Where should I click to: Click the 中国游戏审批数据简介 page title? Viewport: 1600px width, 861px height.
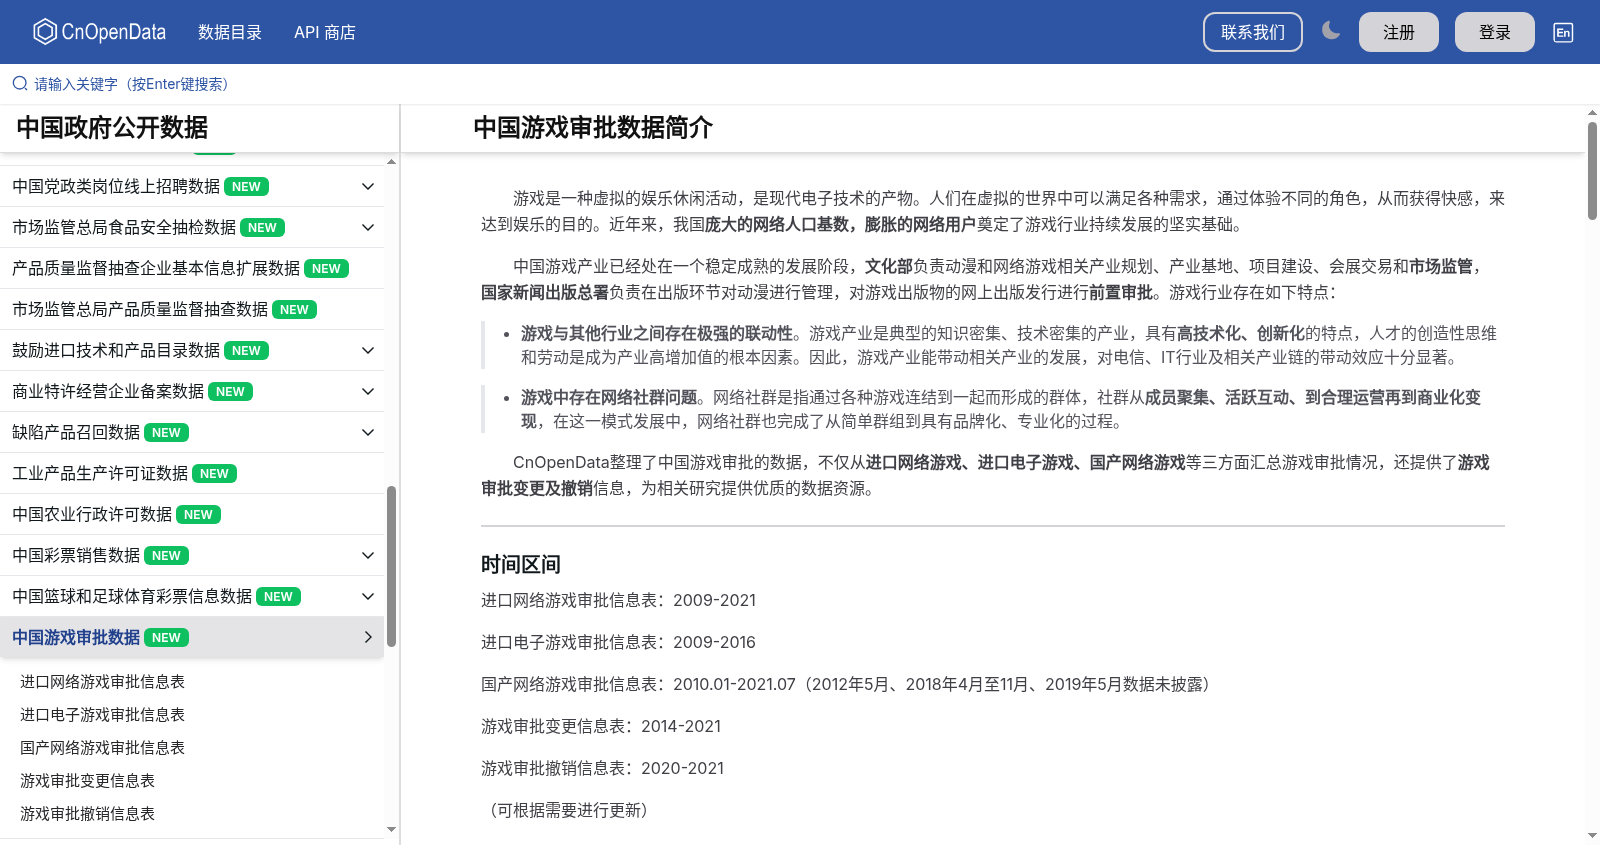tap(593, 127)
